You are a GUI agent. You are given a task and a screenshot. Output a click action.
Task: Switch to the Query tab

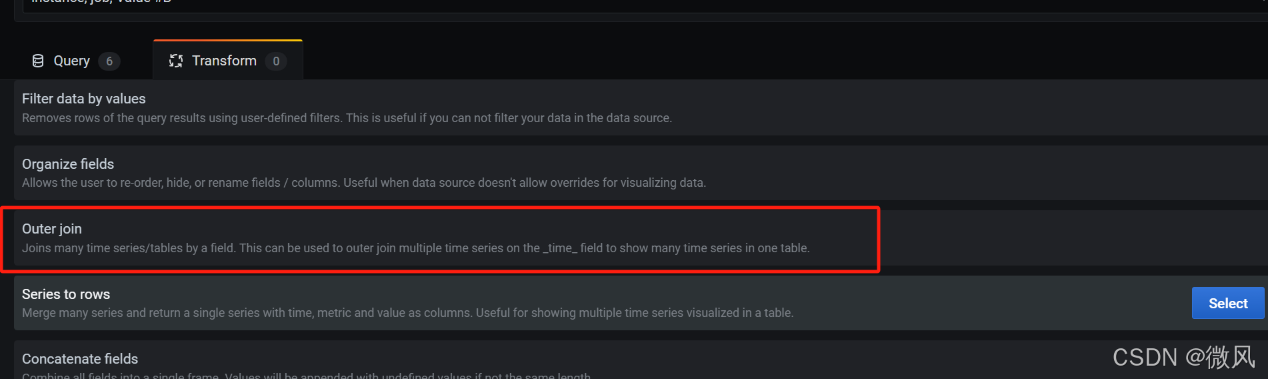coord(76,61)
